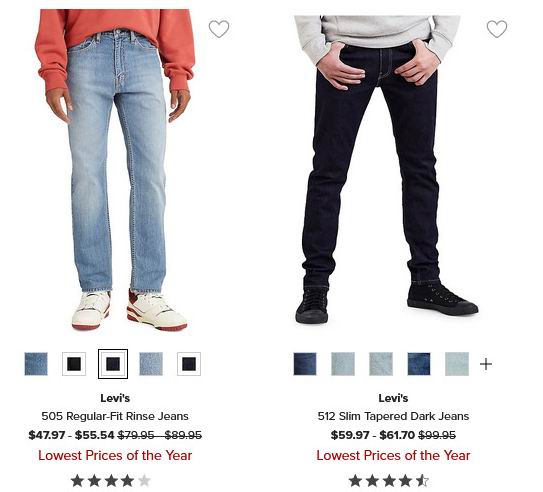543x492 pixels.
Task: Favorite the 505 Regular-Fit jeans with heart icon
Action: tap(219, 29)
